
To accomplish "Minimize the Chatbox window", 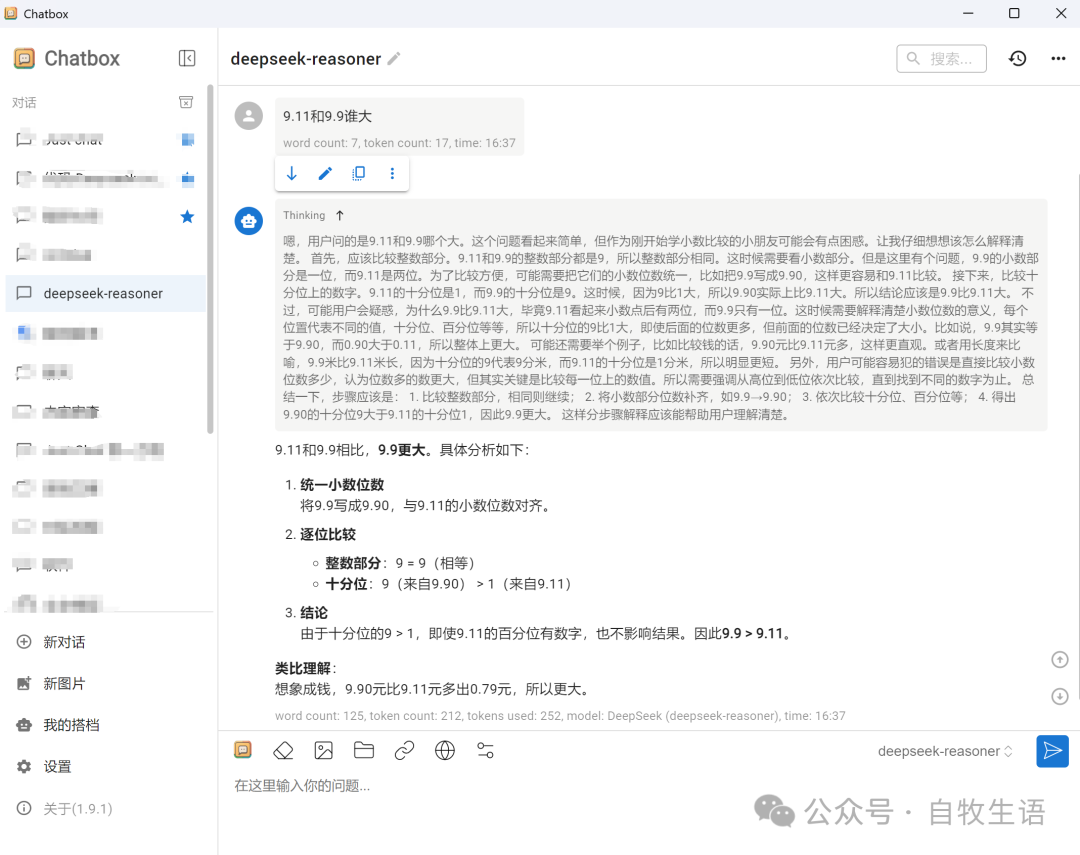I will (968, 13).
